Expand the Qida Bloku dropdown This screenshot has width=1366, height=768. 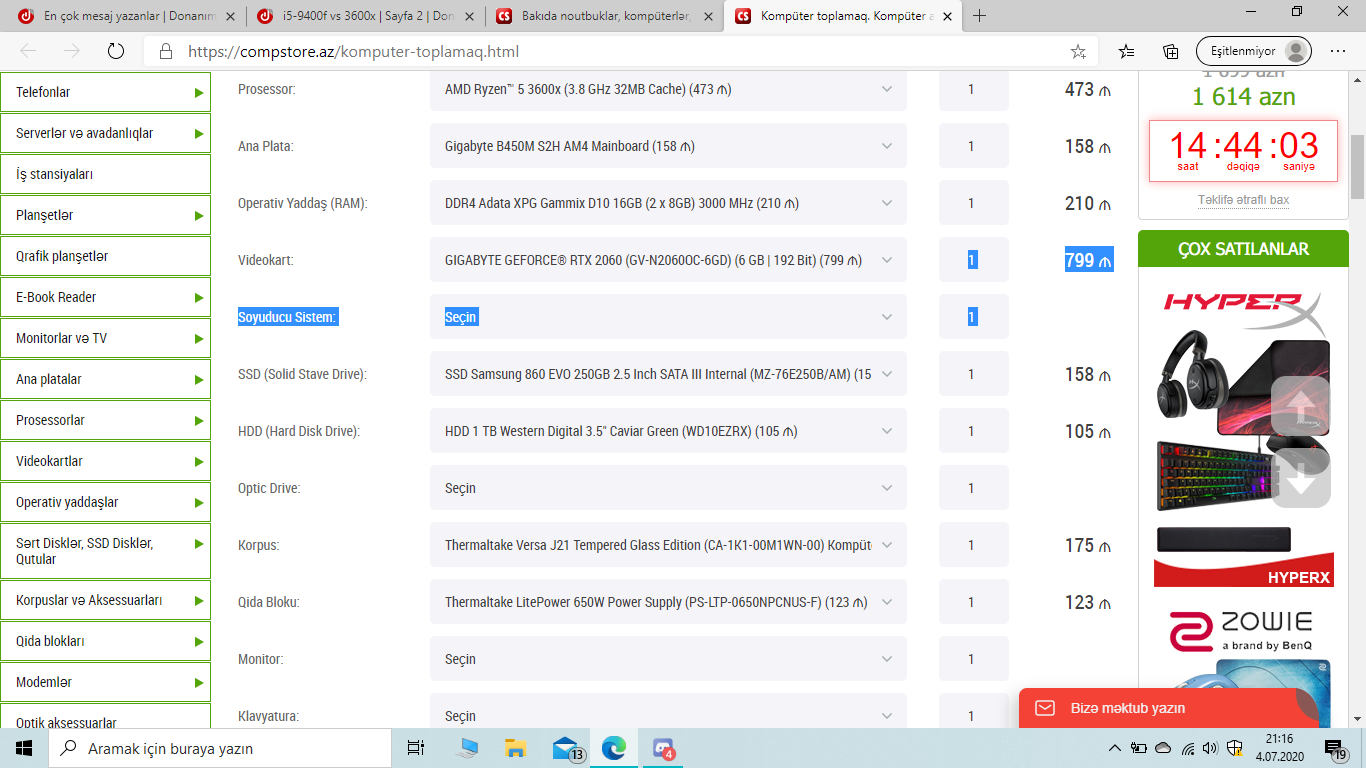point(668,602)
